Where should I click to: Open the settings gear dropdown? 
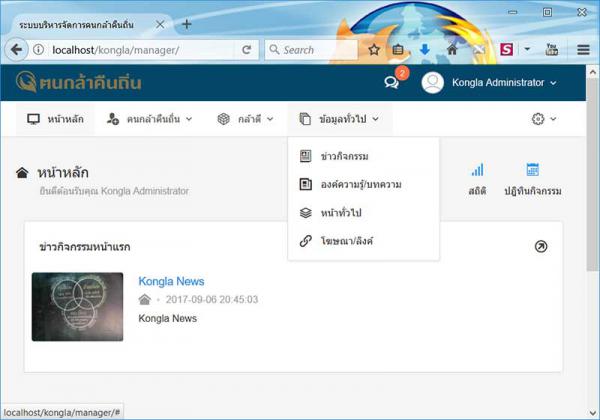(x=543, y=119)
